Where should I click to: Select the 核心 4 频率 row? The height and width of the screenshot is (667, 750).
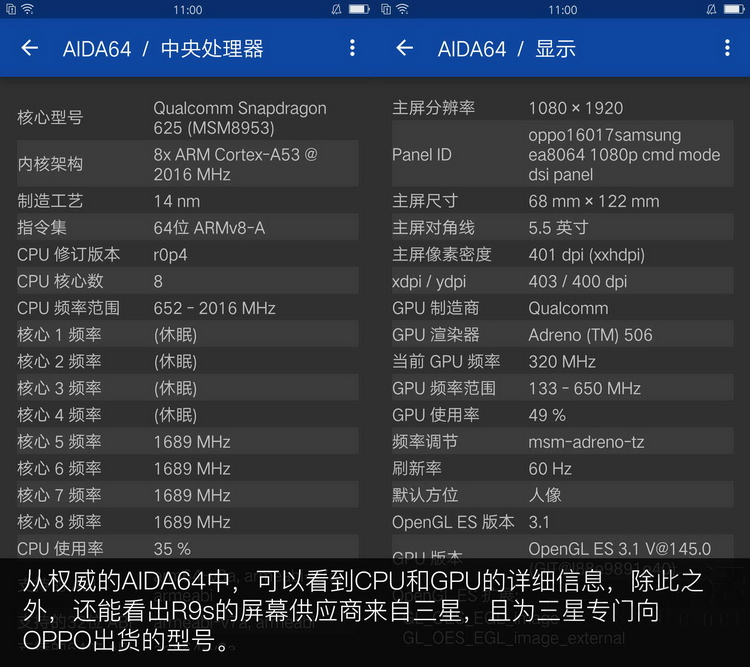(188, 415)
